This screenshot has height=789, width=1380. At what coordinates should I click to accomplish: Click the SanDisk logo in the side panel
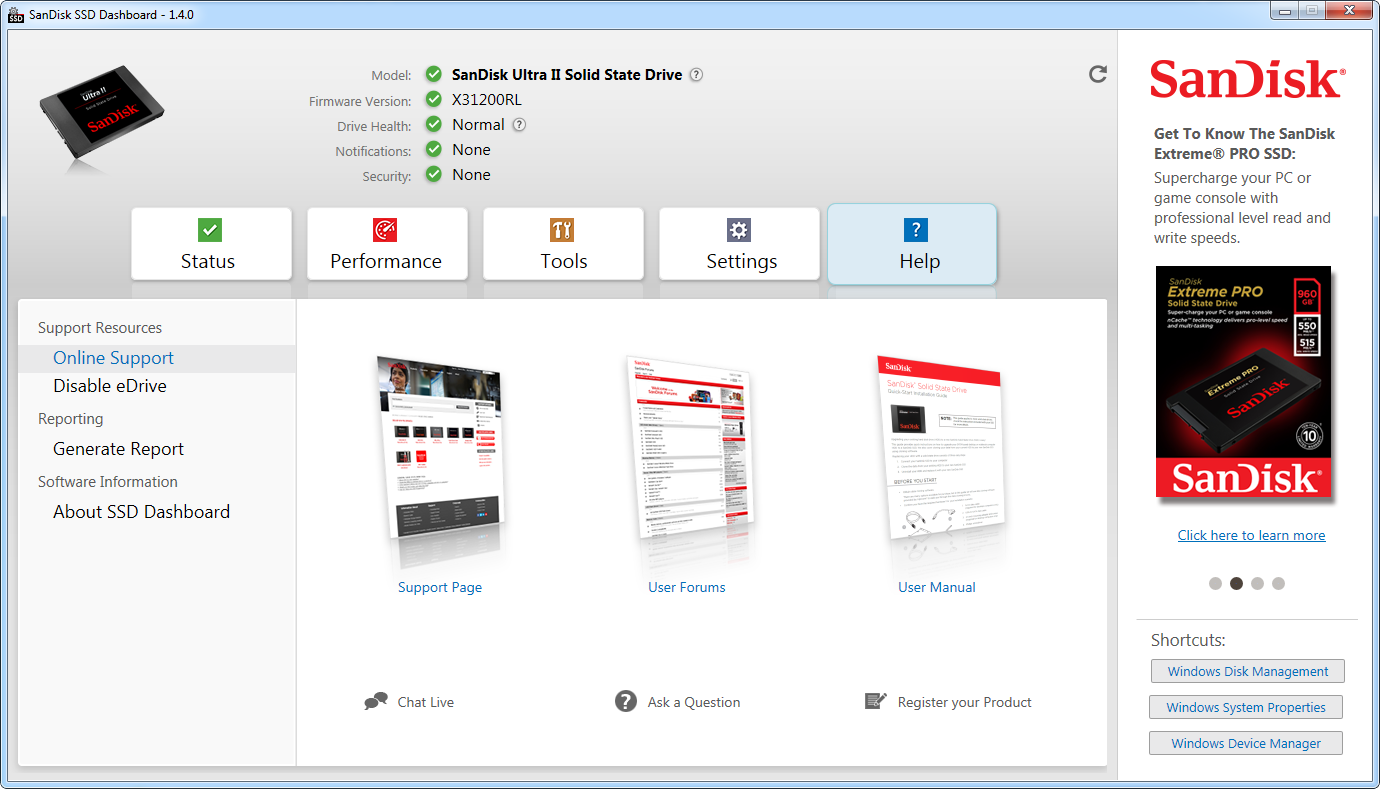[1247, 79]
